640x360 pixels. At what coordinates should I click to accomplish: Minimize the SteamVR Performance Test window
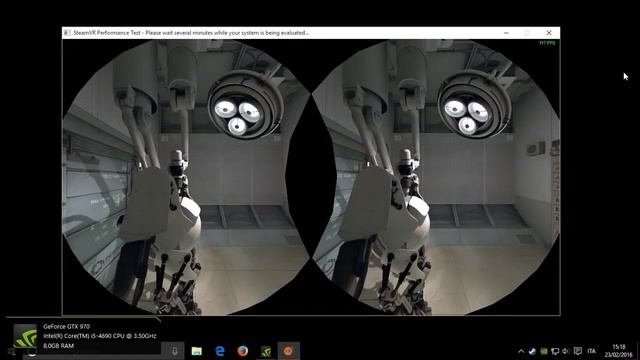click(506, 33)
